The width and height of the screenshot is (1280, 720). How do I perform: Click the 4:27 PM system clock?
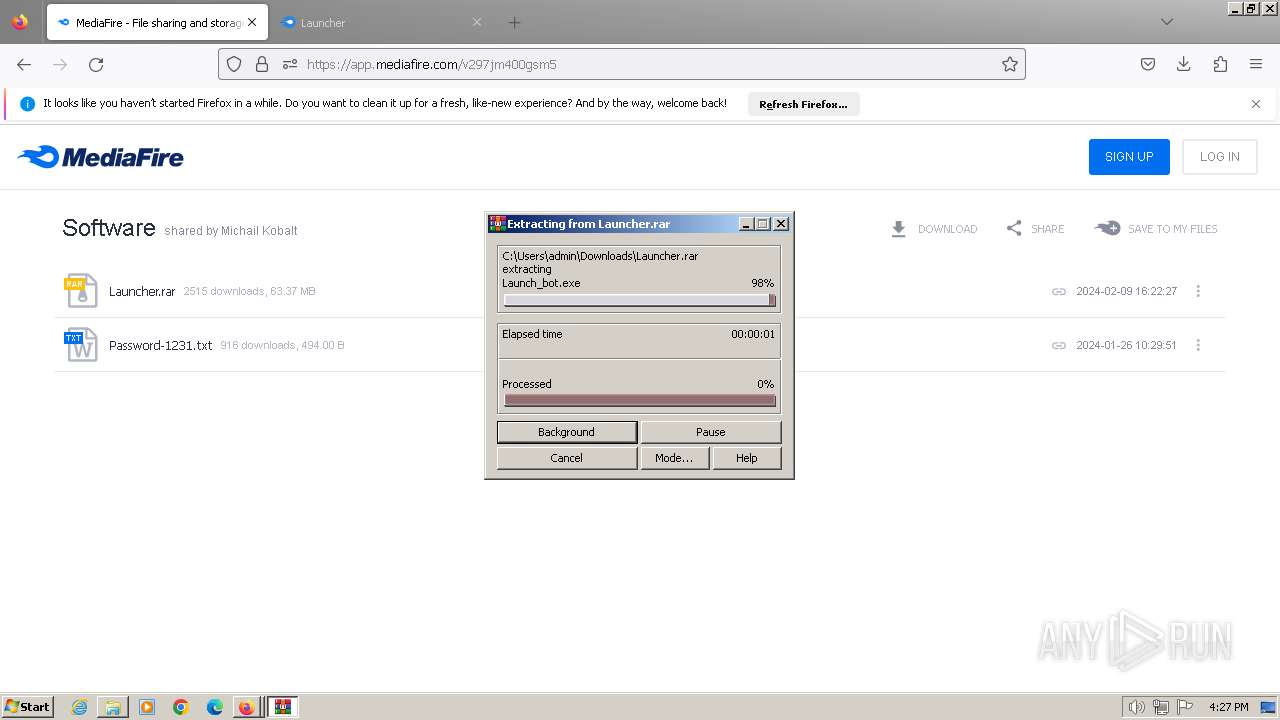point(1229,707)
